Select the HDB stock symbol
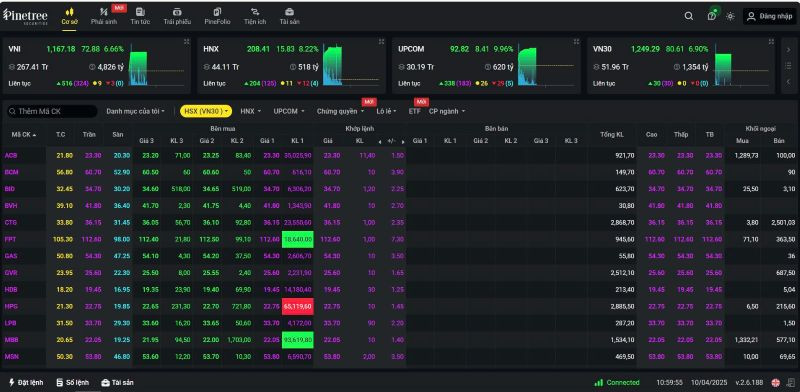Image resolution: width=800 pixels, height=392 pixels. (x=11, y=289)
